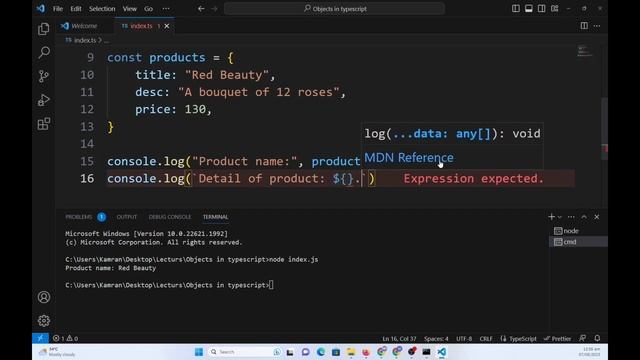Click the Prettier status bar item
Screen dimensions: 640x360
(557, 338)
